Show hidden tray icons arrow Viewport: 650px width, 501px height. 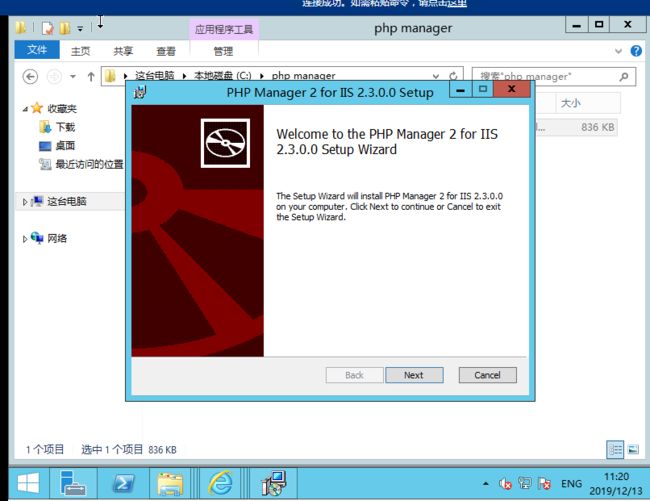[485, 484]
